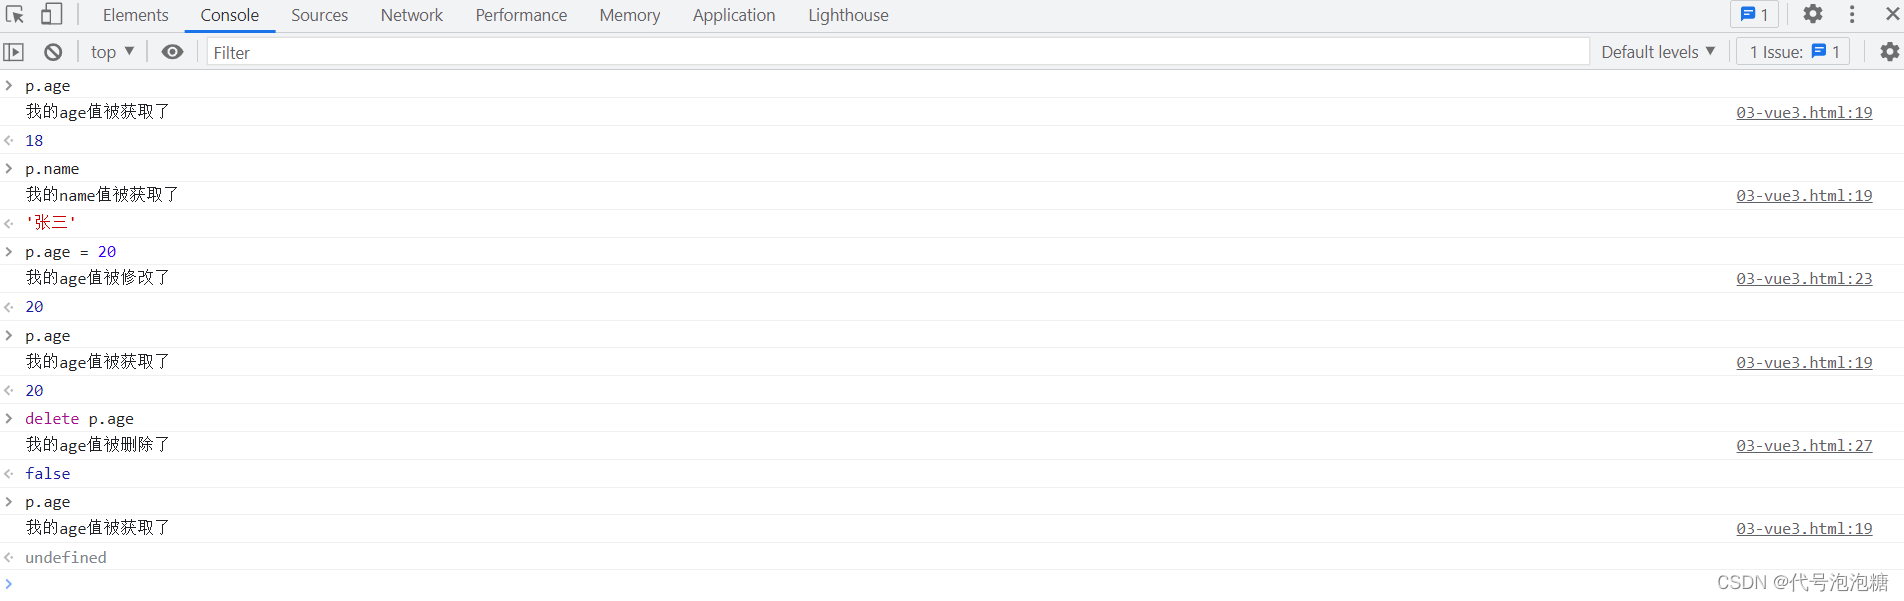Click the messages badge showing 1 in tab bar
The width and height of the screenshot is (1904, 601).
pyautogui.click(x=1754, y=15)
